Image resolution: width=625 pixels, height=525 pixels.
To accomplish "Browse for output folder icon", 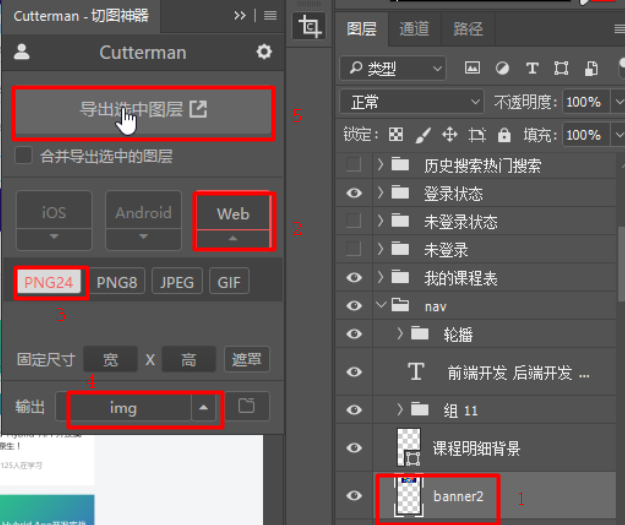I will click(246, 407).
